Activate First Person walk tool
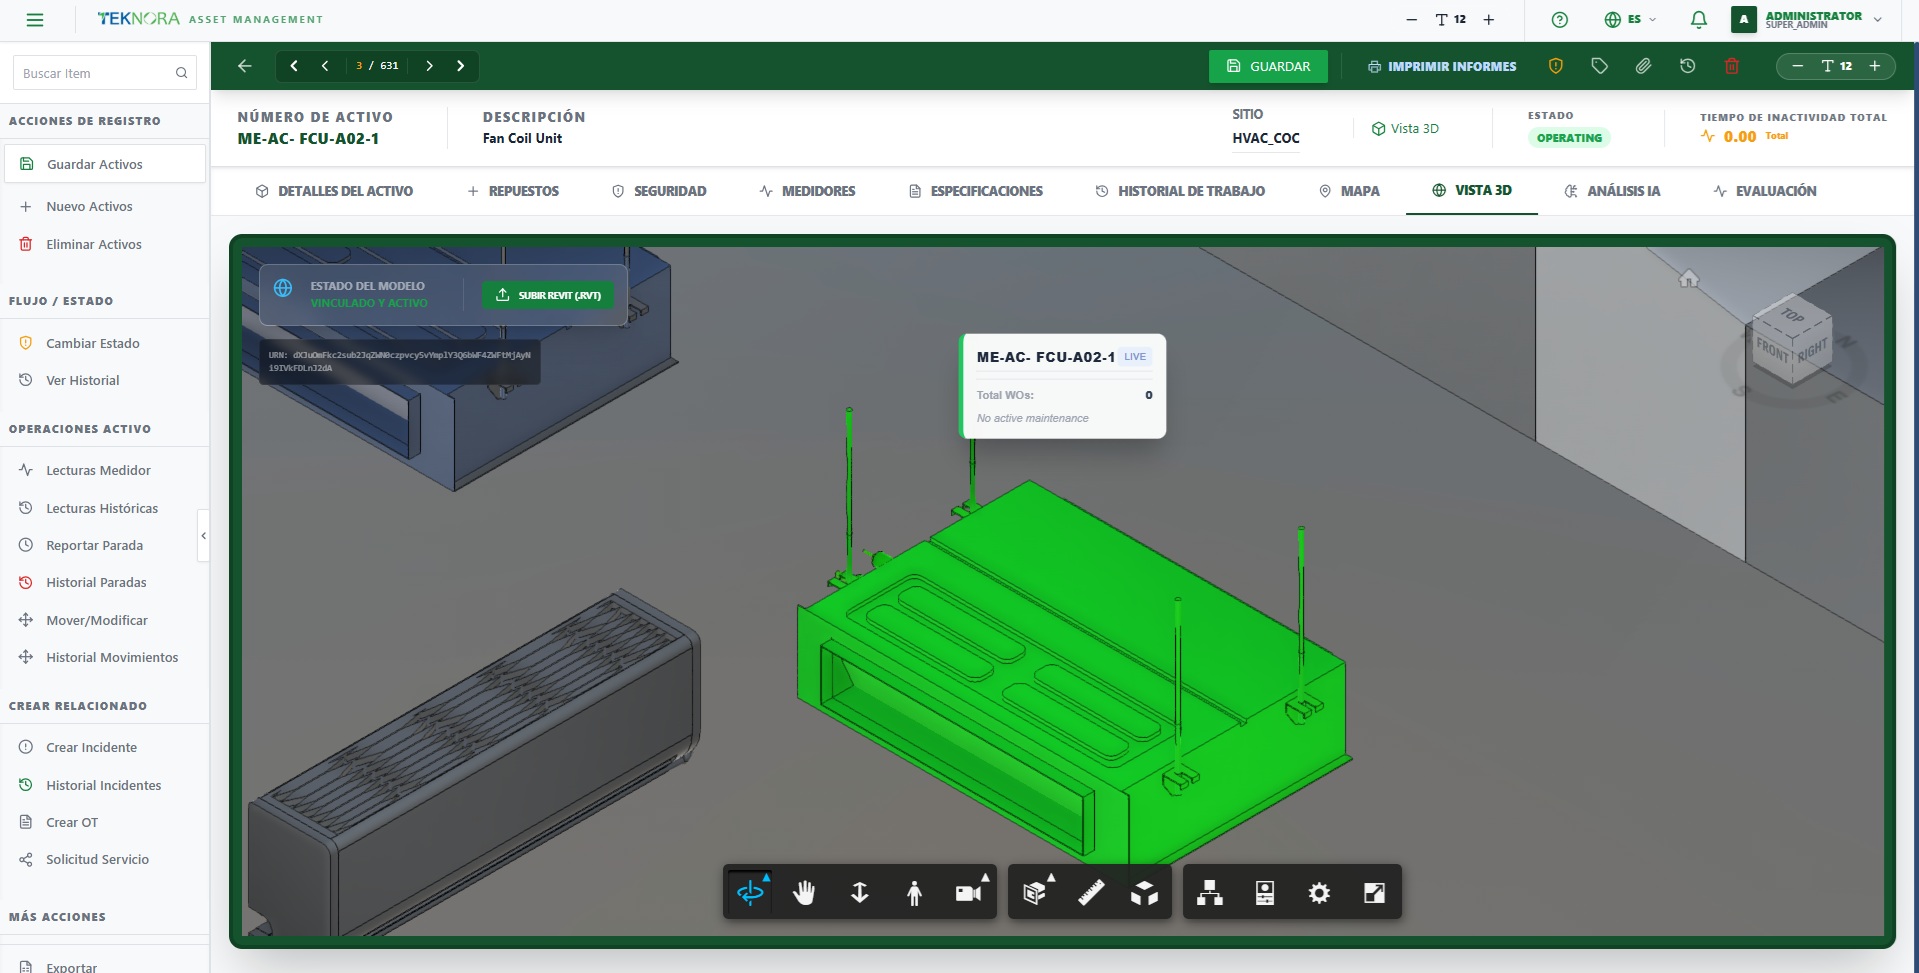This screenshot has height=973, width=1919. click(914, 892)
